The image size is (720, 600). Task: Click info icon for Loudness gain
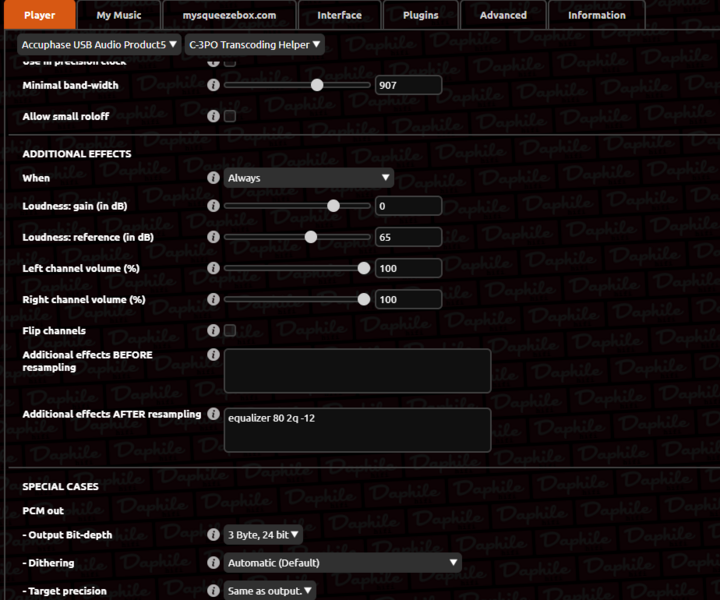213,207
